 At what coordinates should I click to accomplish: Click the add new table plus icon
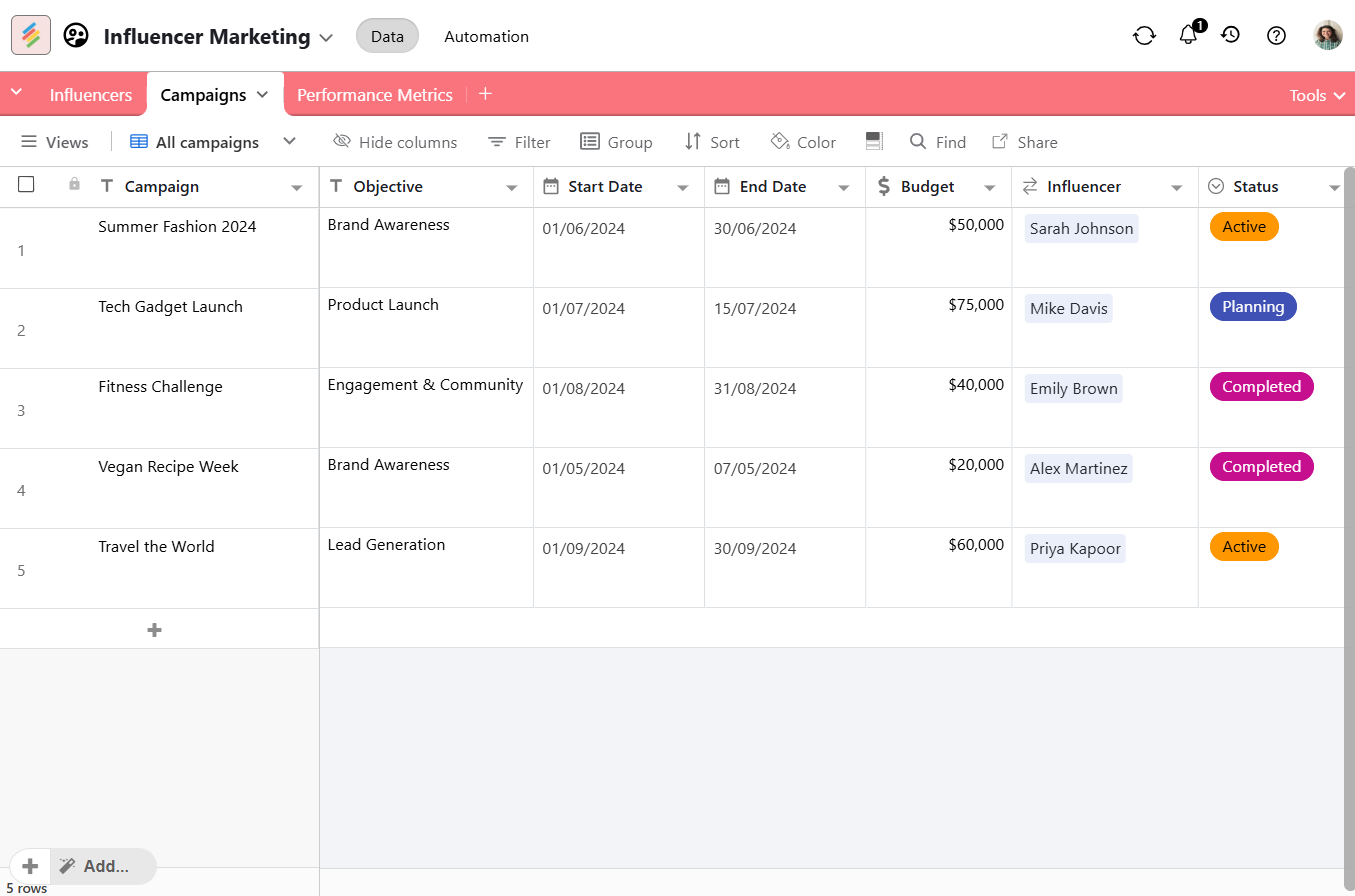(x=485, y=94)
